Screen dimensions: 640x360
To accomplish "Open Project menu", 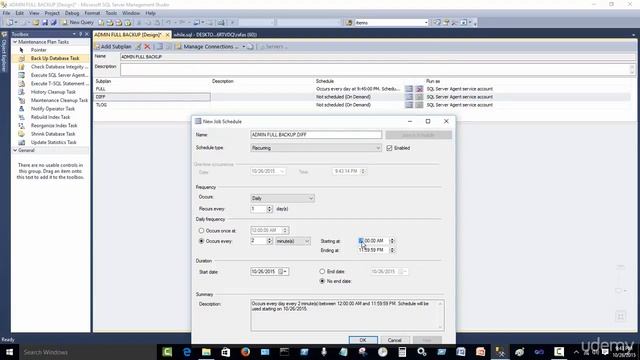I will point(52,13).
